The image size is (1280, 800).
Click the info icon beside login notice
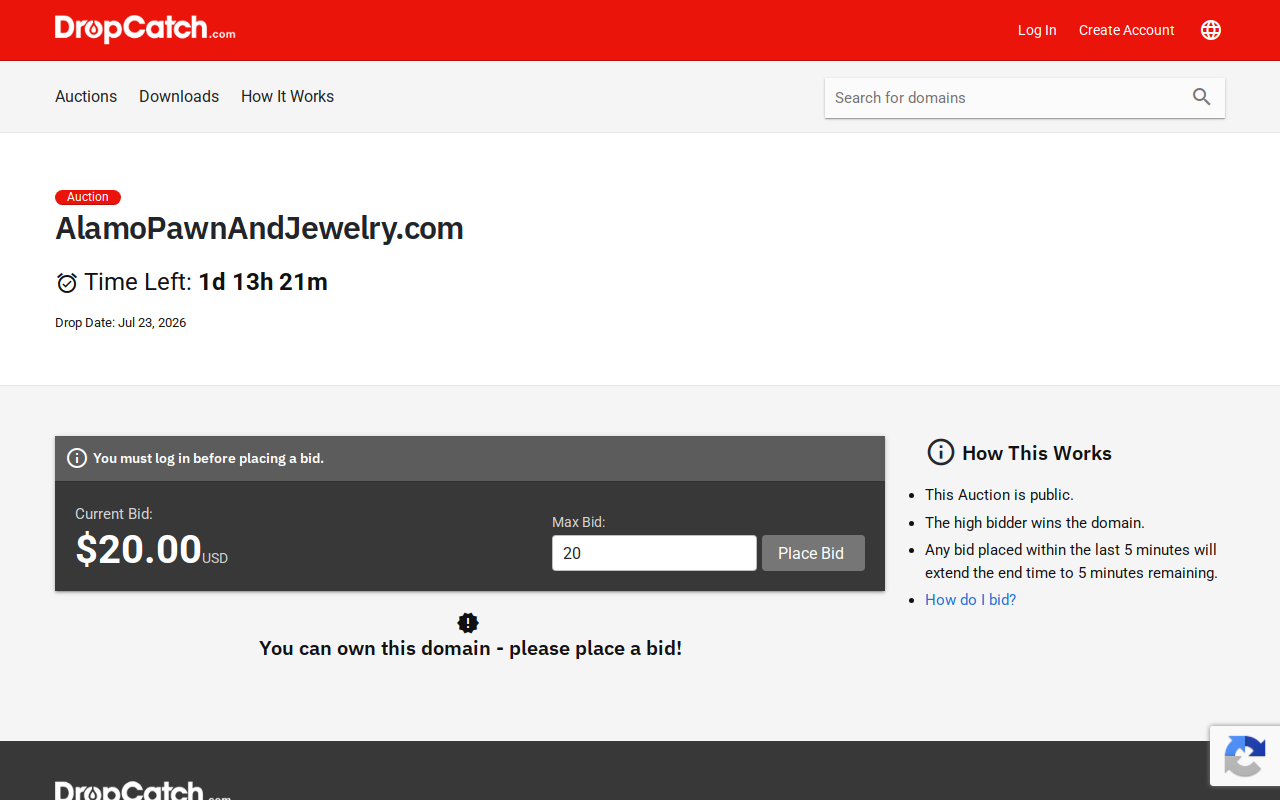tap(77, 458)
